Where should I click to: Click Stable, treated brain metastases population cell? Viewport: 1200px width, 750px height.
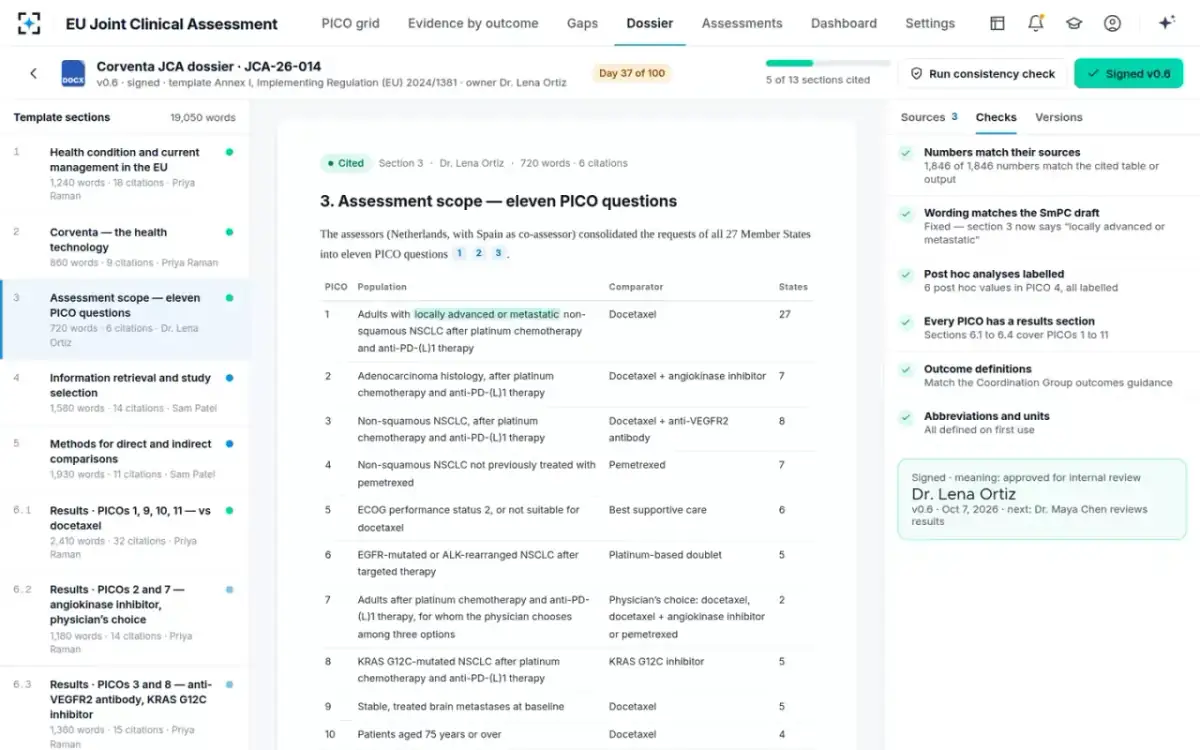[x=461, y=706]
